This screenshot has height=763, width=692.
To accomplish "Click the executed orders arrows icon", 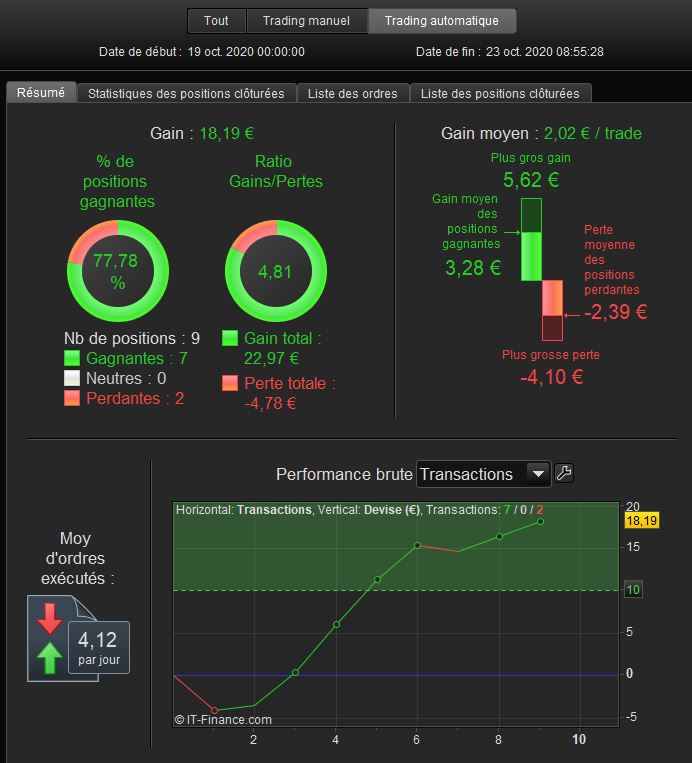I will pos(50,638).
